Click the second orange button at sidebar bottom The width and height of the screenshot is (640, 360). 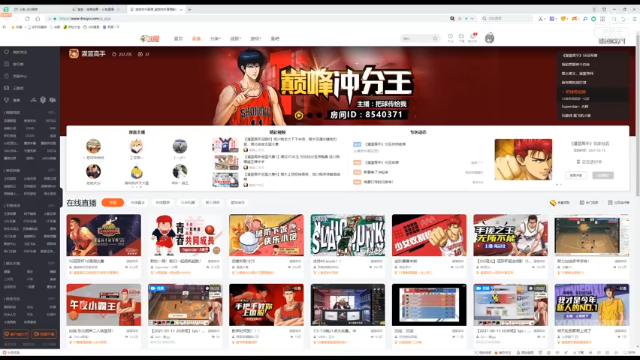pos(44,334)
